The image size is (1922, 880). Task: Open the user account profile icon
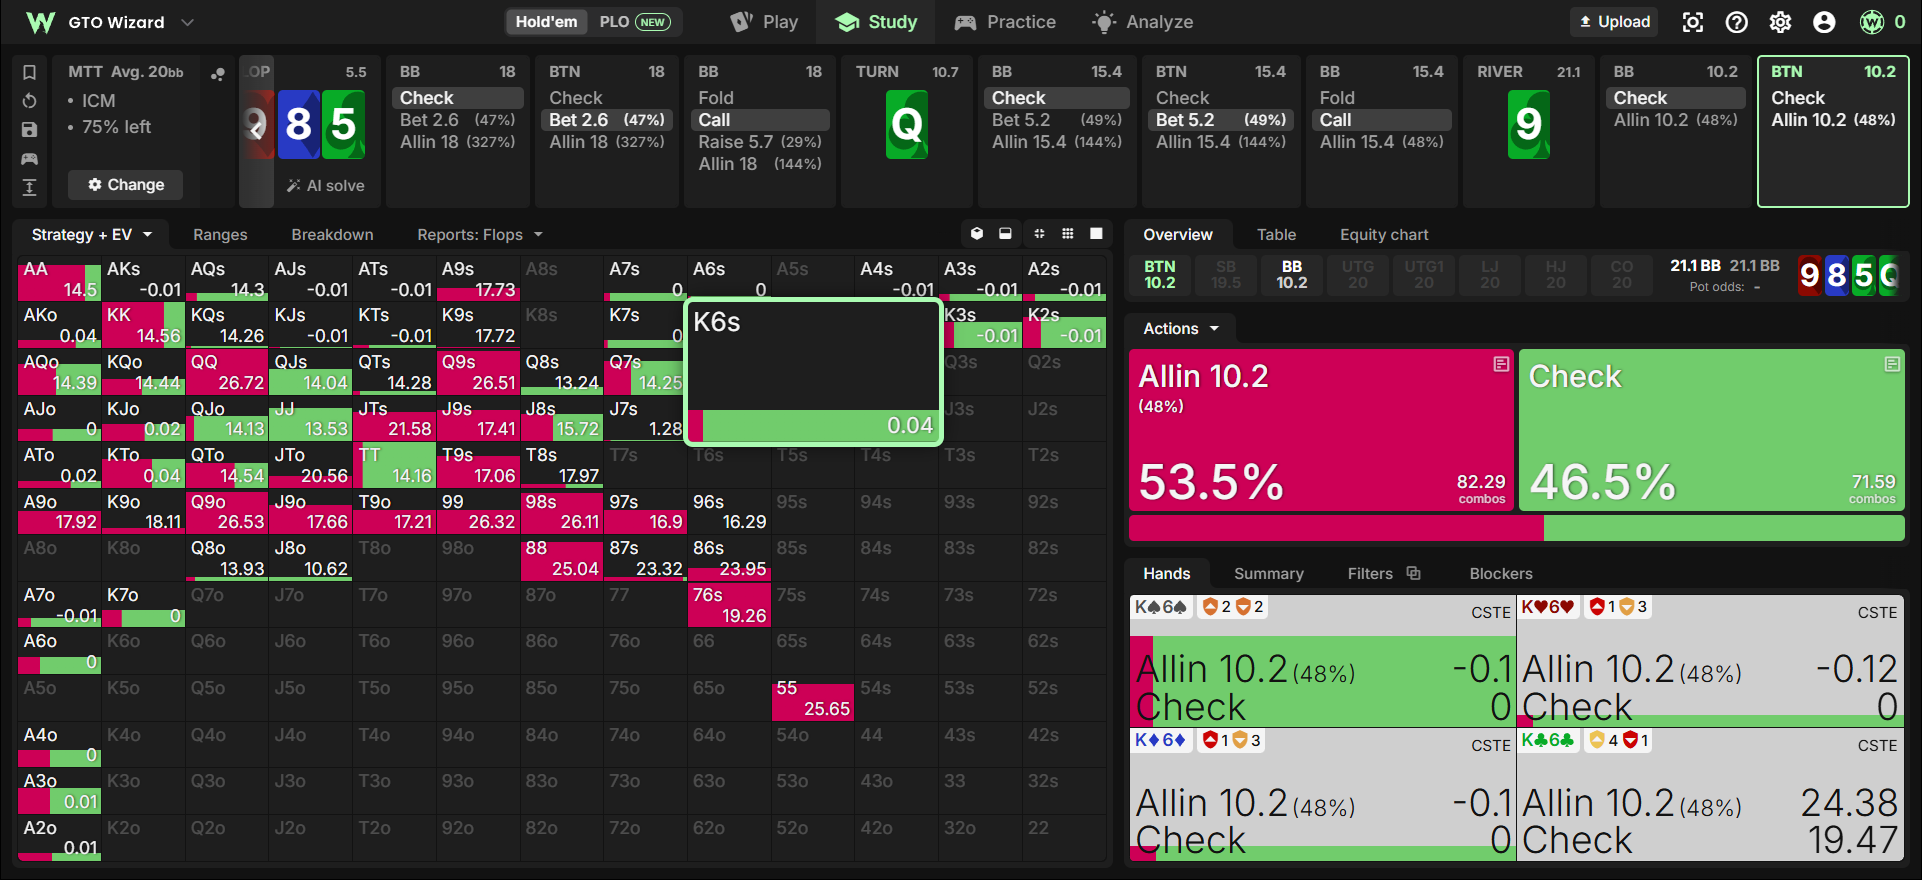pos(1824,22)
